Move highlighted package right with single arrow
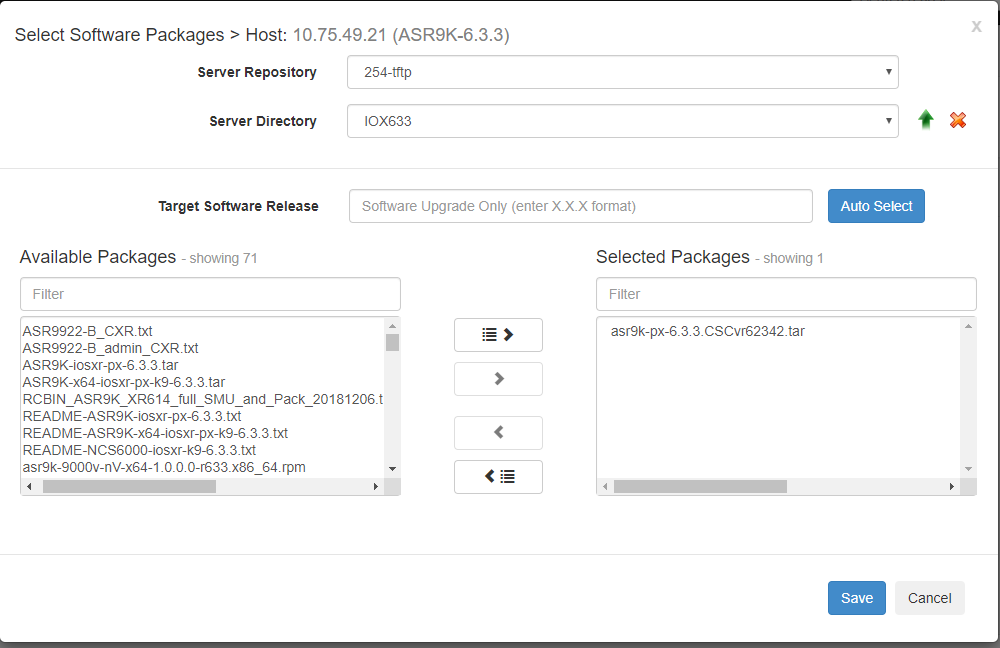This screenshot has height=648, width=1000. pyautogui.click(x=498, y=379)
